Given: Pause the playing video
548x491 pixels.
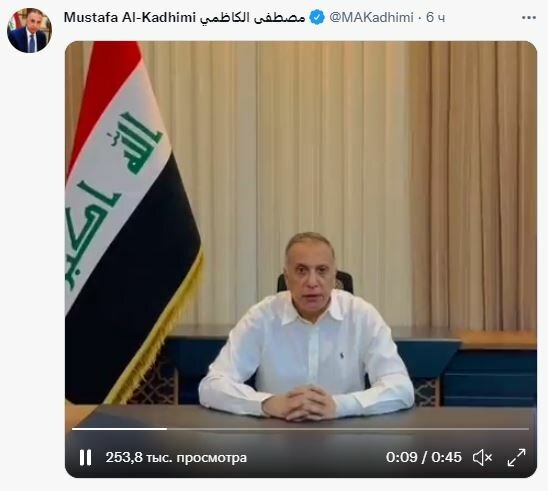Looking at the screenshot, I should (x=85, y=457).
